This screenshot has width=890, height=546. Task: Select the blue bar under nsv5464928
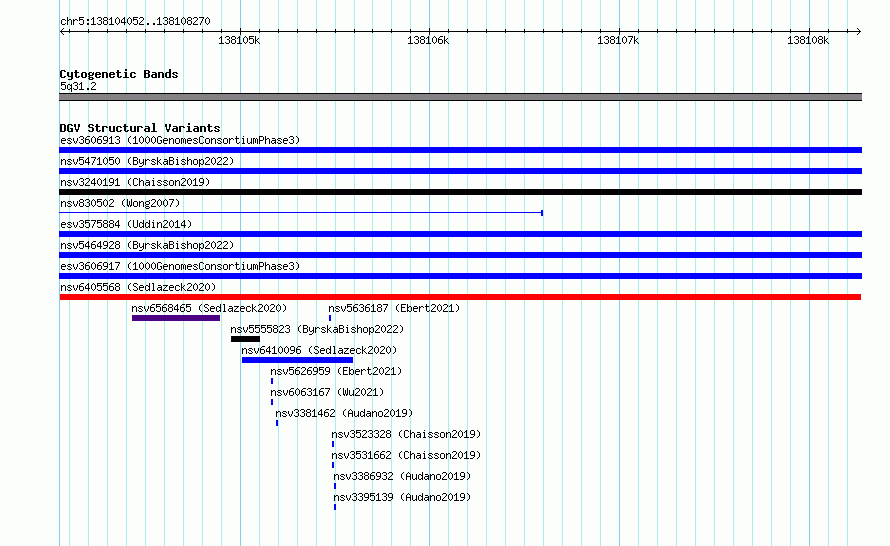coord(460,255)
